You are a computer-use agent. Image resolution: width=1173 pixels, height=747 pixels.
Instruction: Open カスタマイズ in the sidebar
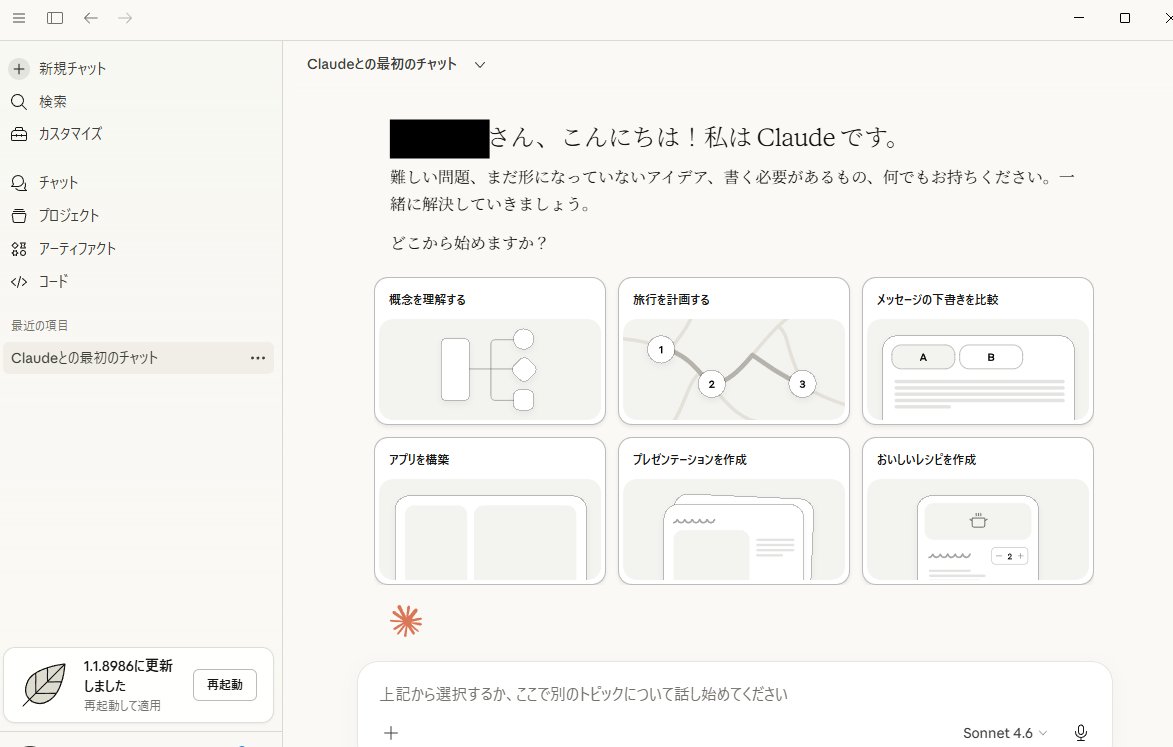[x=70, y=135]
